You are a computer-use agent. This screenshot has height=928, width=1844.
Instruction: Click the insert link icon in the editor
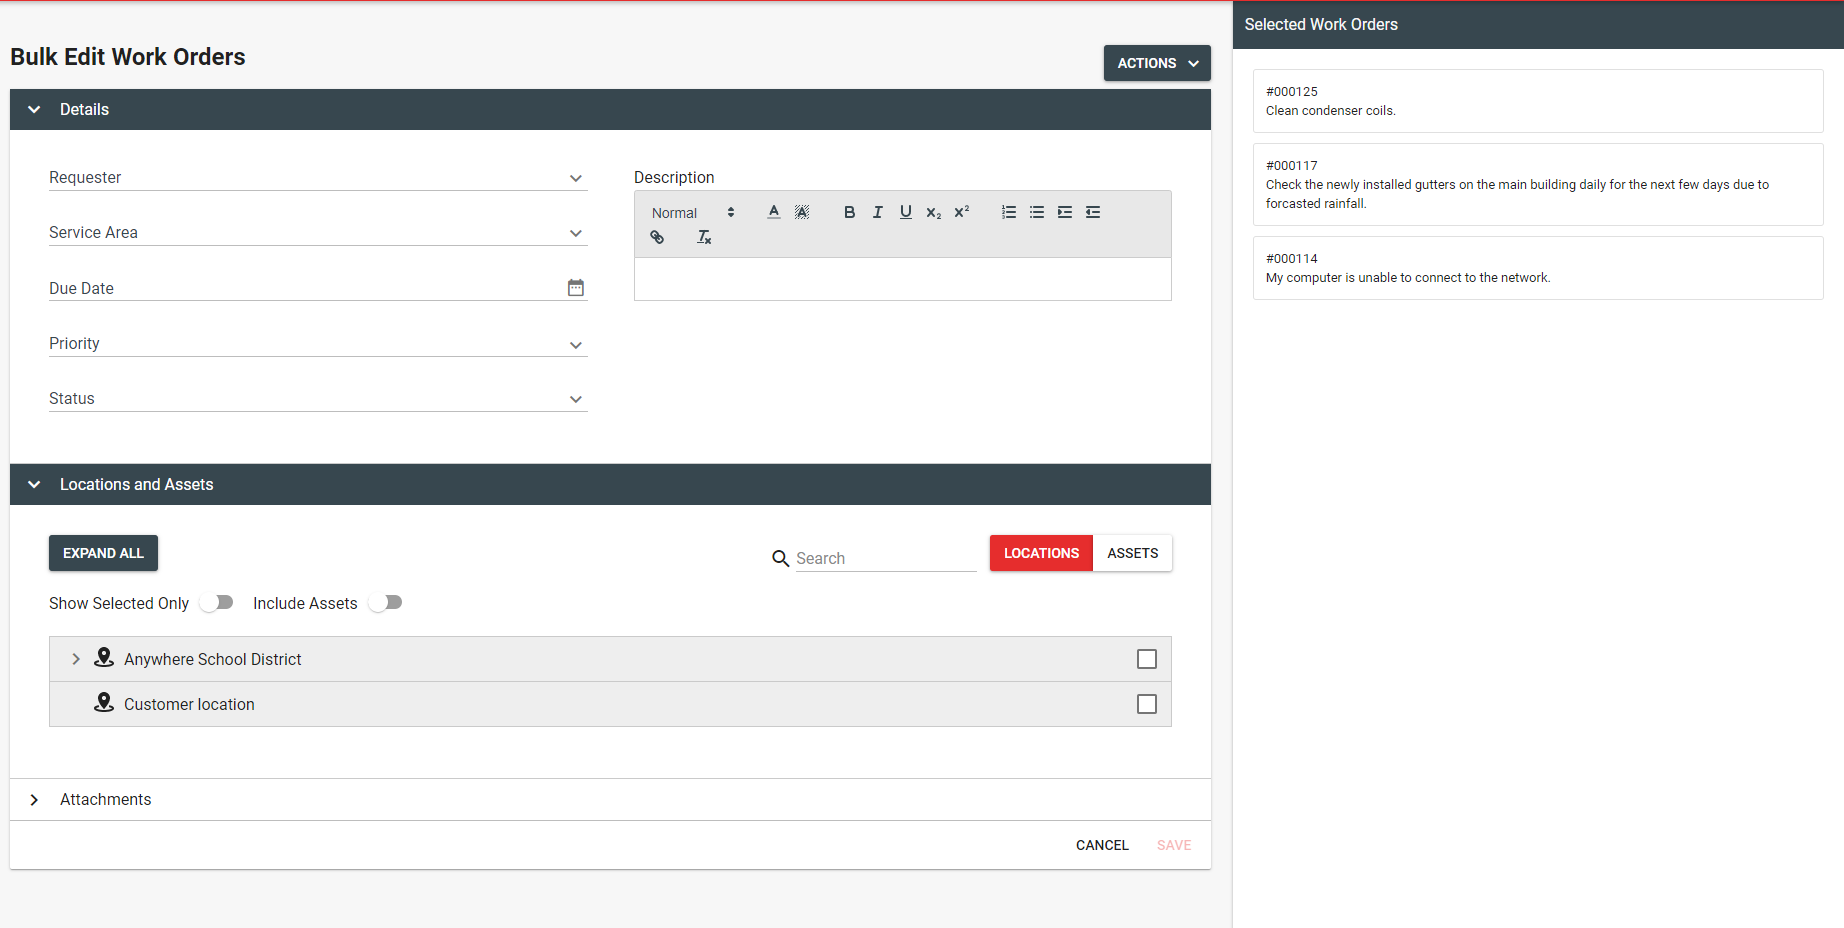tap(657, 237)
